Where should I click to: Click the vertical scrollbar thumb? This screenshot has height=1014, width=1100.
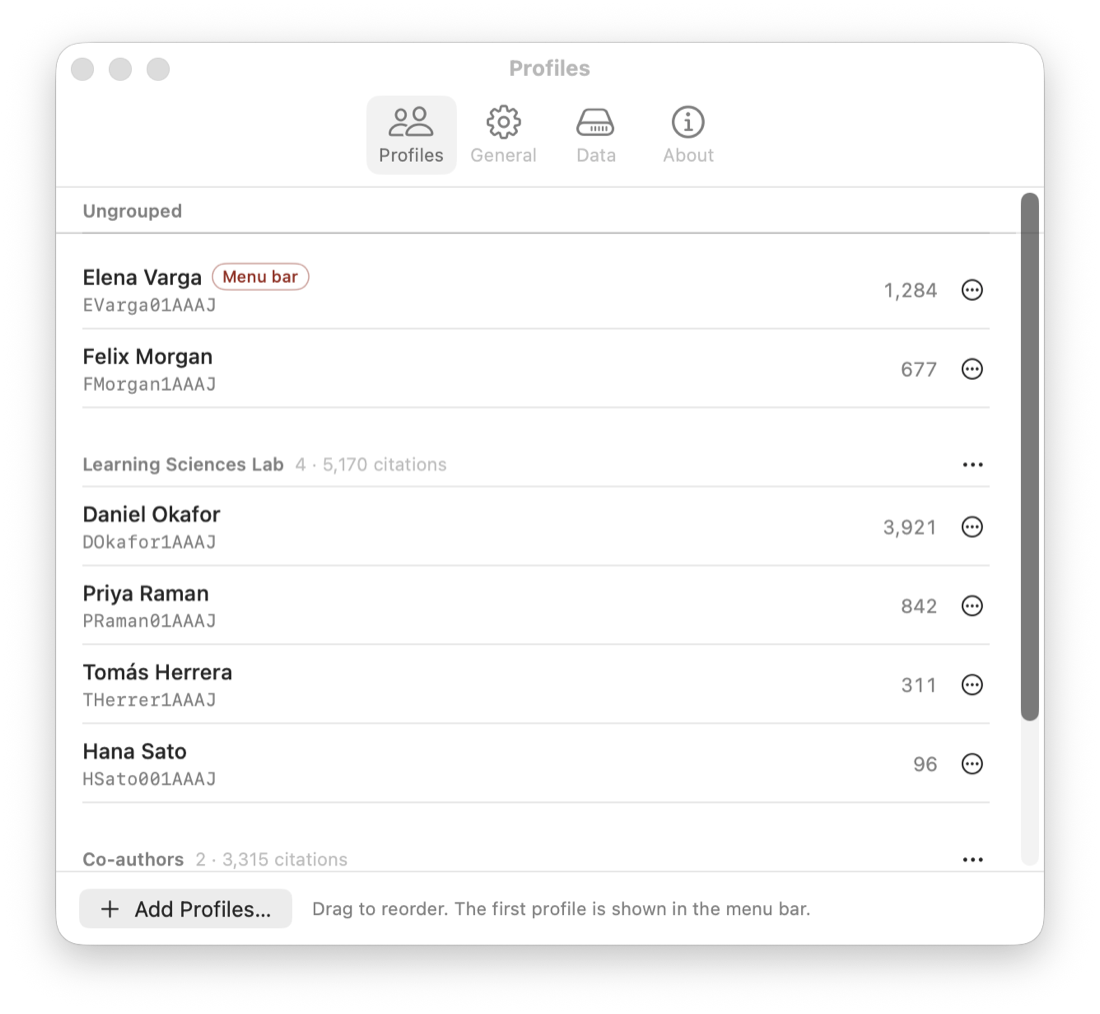(x=1029, y=457)
